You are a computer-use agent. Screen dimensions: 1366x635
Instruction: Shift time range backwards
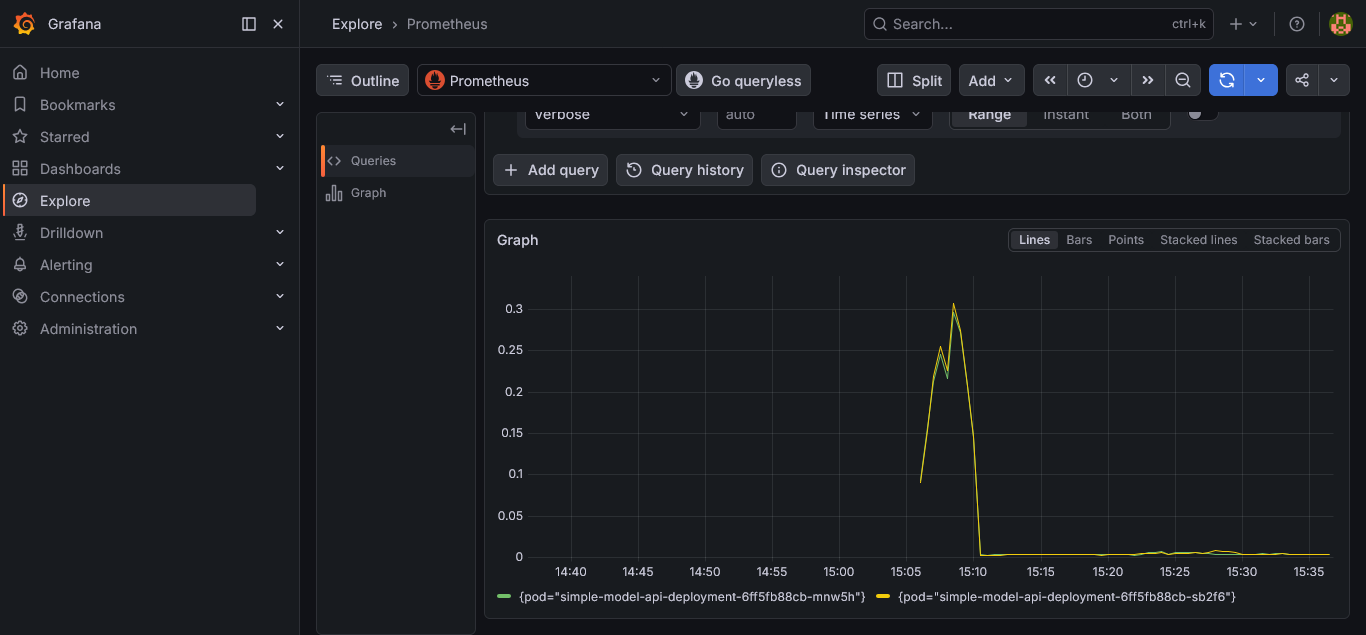coord(1050,81)
